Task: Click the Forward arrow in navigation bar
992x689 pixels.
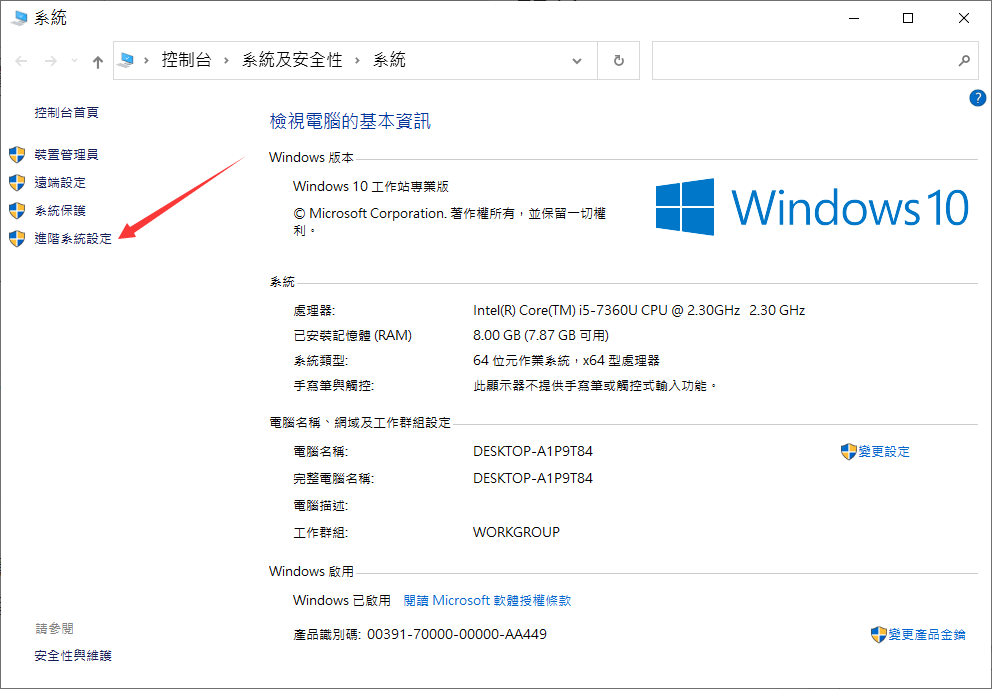Action: [x=51, y=61]
